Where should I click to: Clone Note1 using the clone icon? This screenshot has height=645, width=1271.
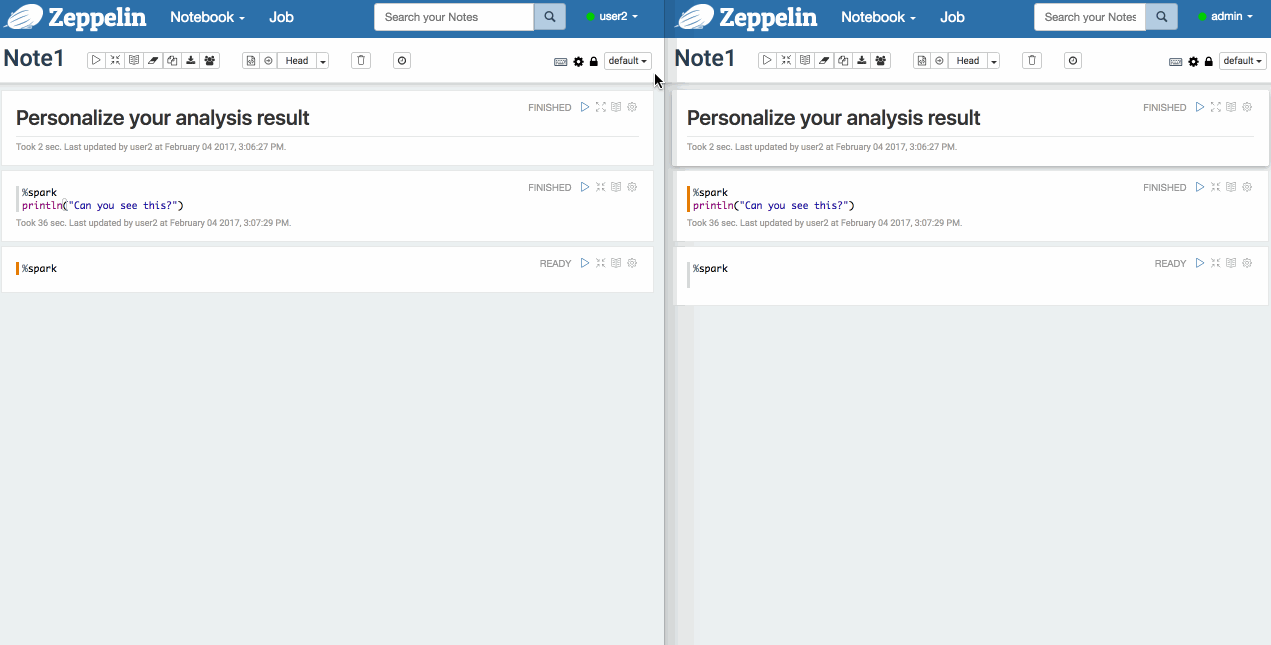click(x=171, y=60)
